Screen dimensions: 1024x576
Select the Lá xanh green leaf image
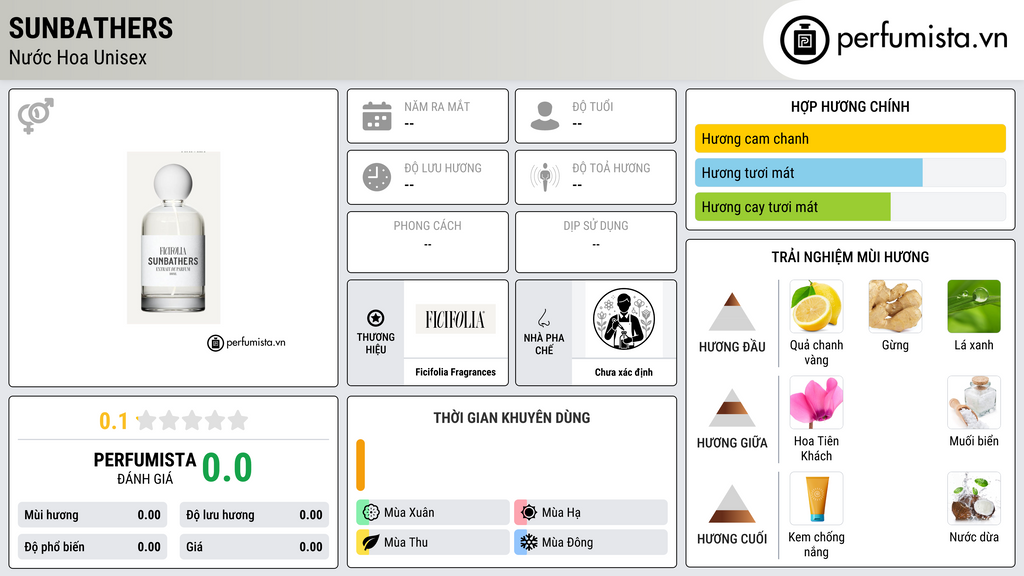coord(974,307)
